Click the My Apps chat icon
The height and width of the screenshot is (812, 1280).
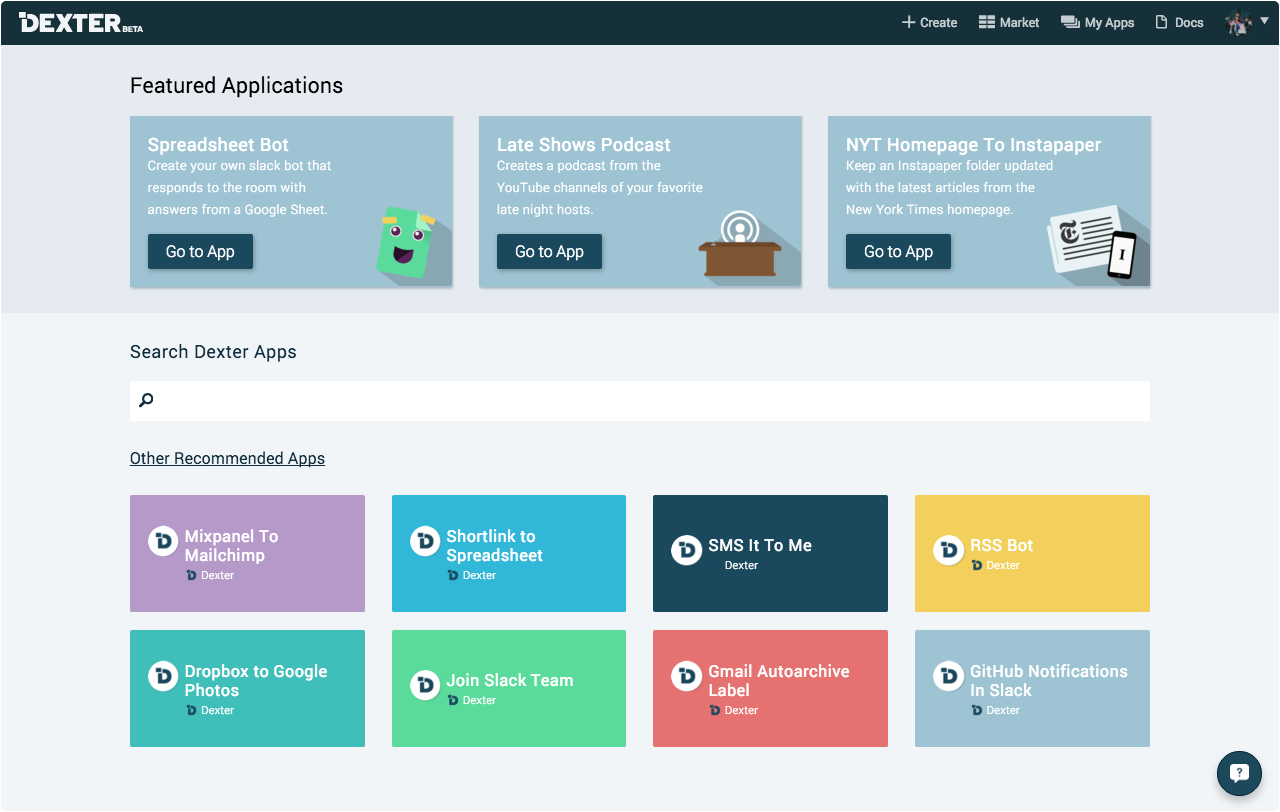coord(1070,22)
